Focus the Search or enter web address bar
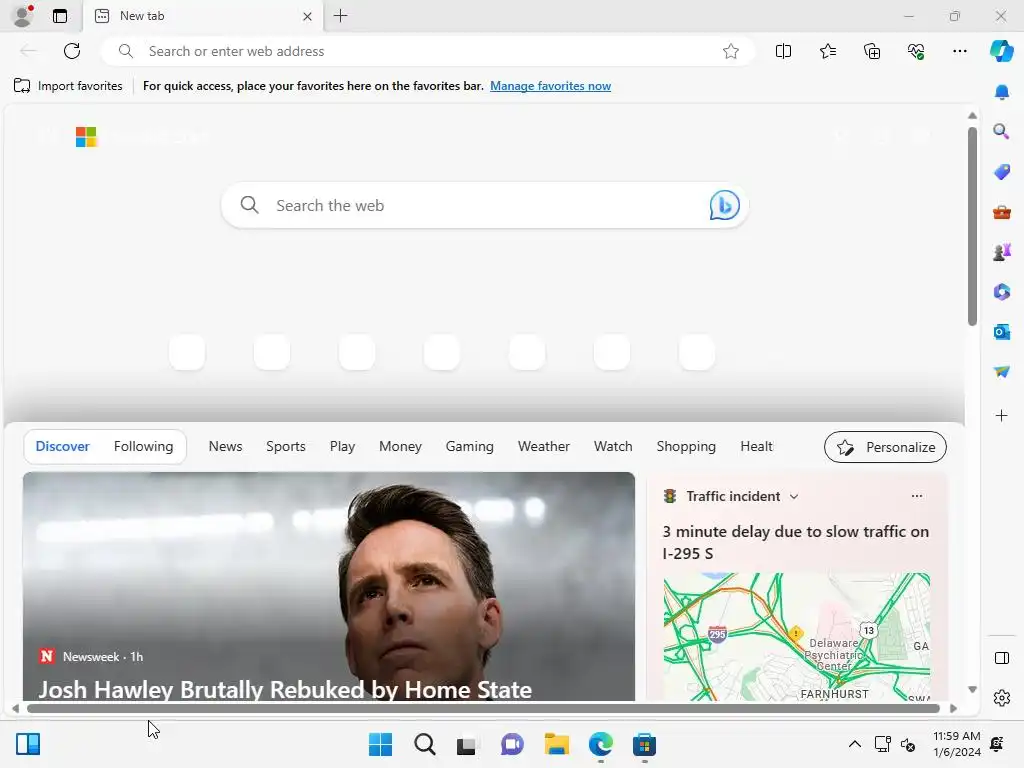The image size is (1024, 768). pyautogui.click(x=428, y=51)
